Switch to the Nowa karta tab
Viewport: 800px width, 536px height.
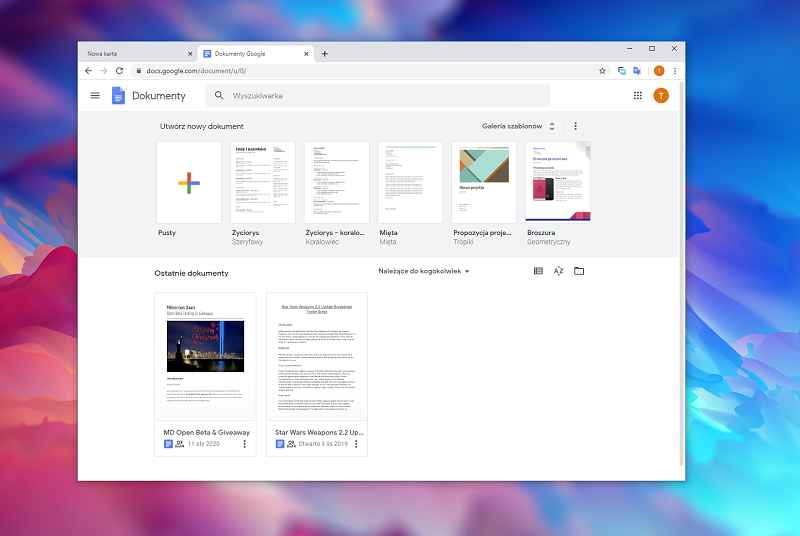(137, 54)
